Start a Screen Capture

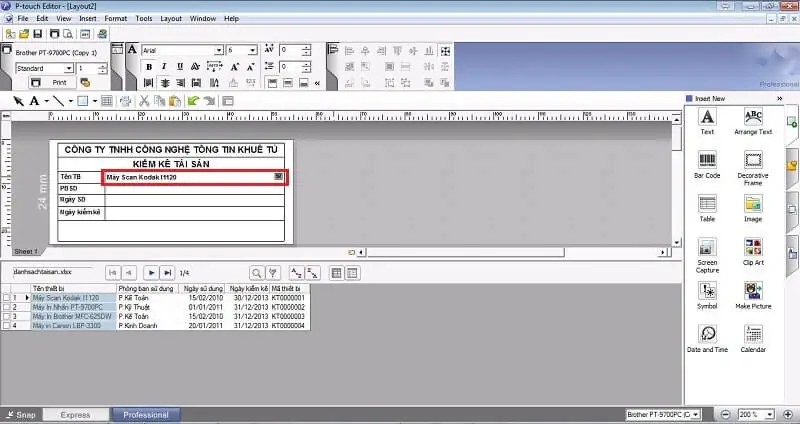(x=707, y=255)
